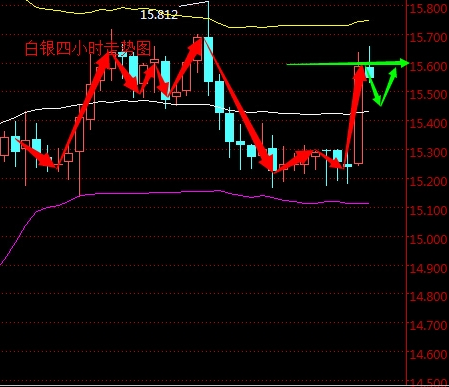Click the 14.900 price axis label
The image size is (449, 387).
pyautogui.click(x=428, y=268)
